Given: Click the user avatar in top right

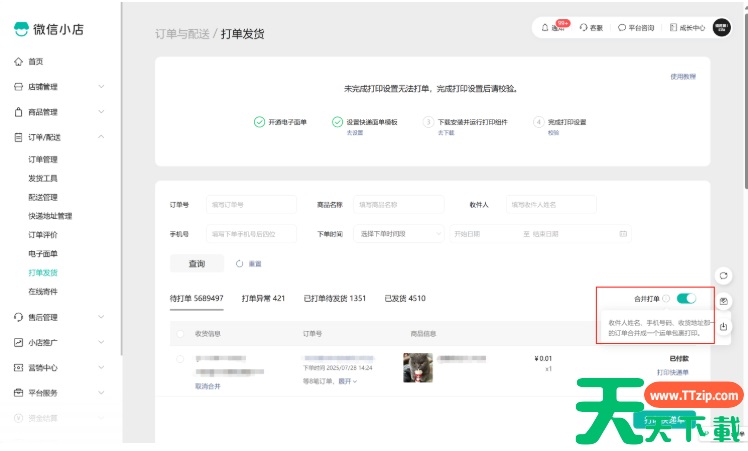Looking at the screenshot, I should 721,28.
